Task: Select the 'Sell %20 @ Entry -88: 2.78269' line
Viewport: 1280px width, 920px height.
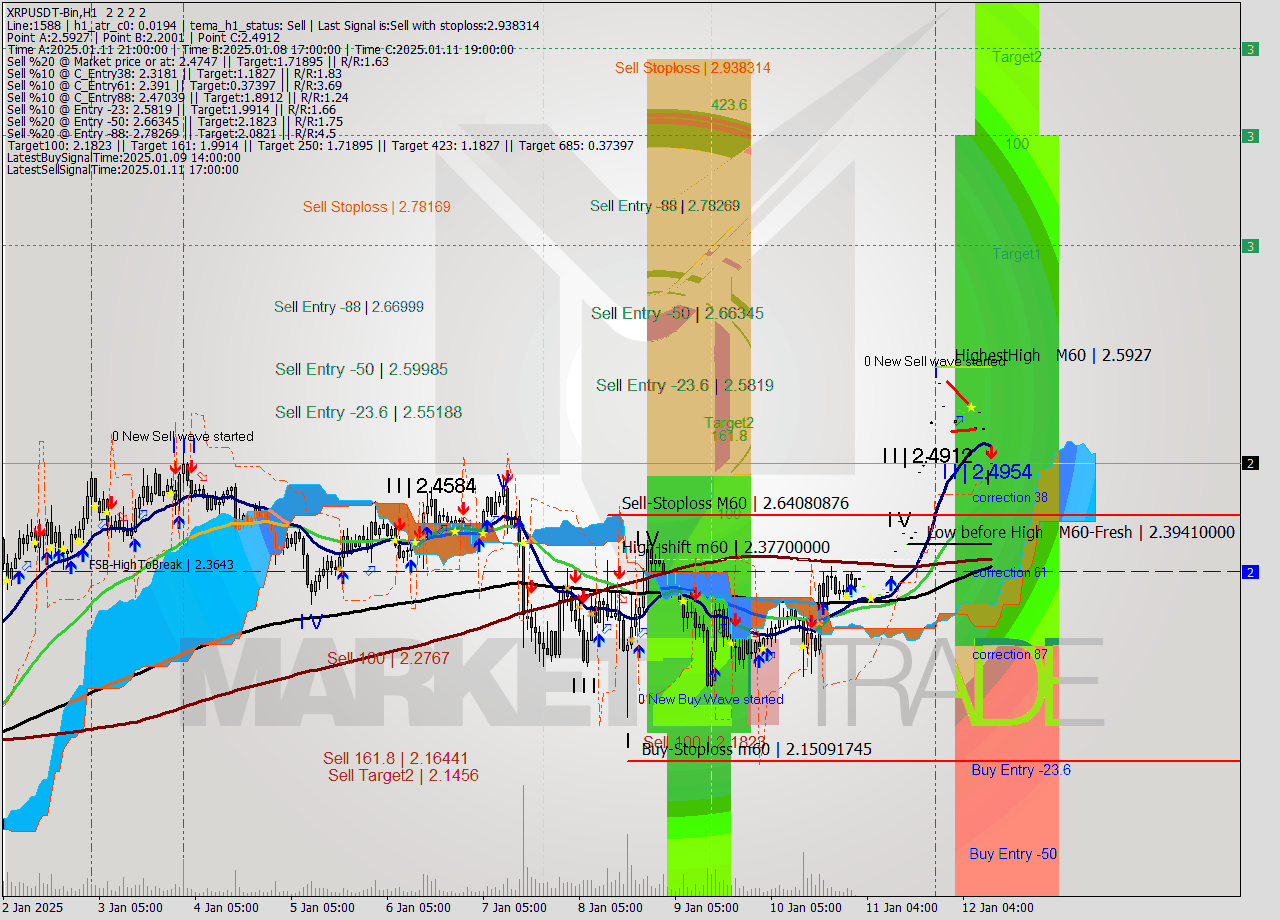Action: [x=171, y=133]
